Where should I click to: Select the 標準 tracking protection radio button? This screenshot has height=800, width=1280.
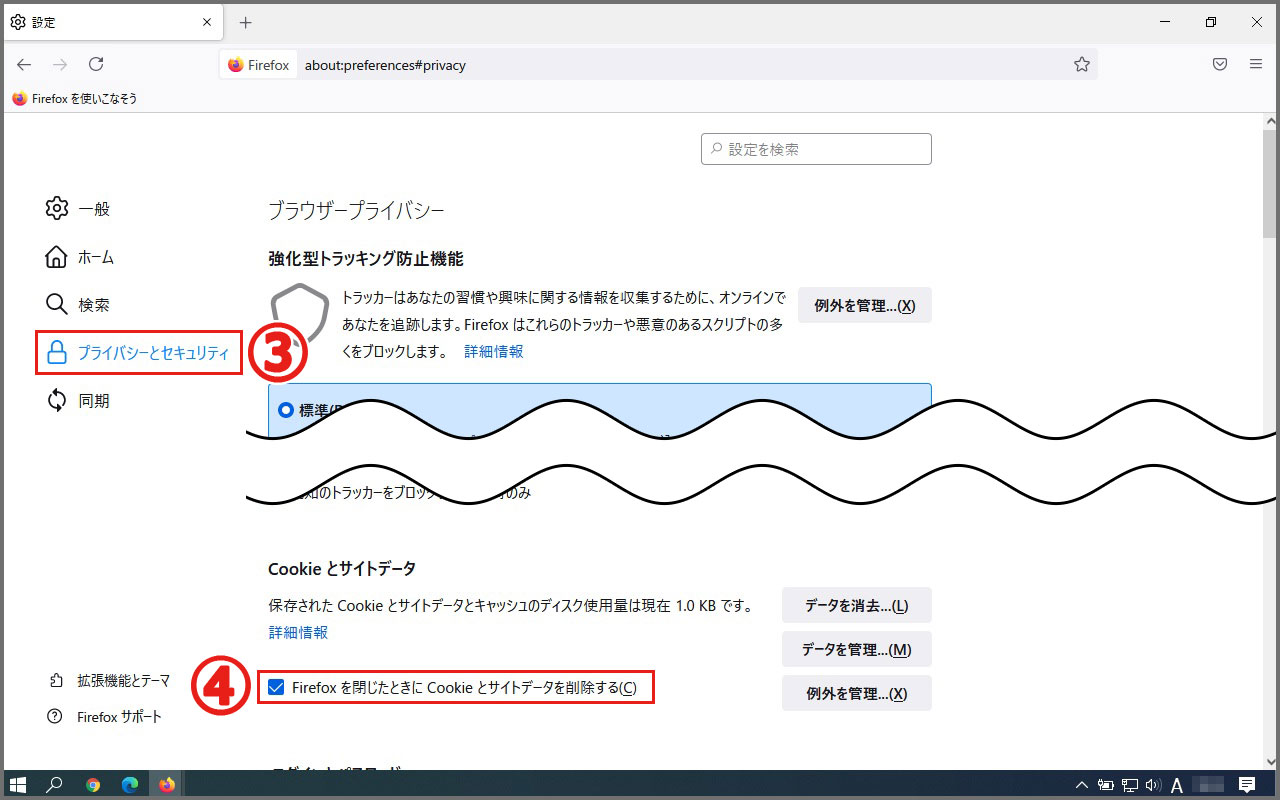click(x=288, y=410)
